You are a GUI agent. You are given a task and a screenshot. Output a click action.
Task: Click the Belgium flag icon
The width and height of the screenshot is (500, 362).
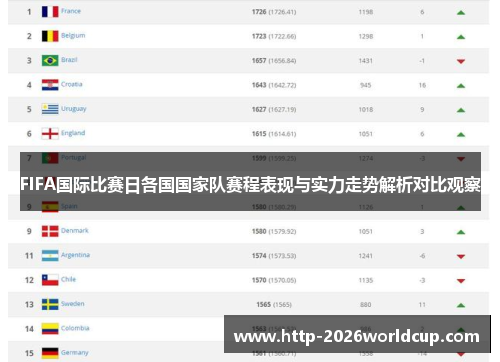click(50, 36)
